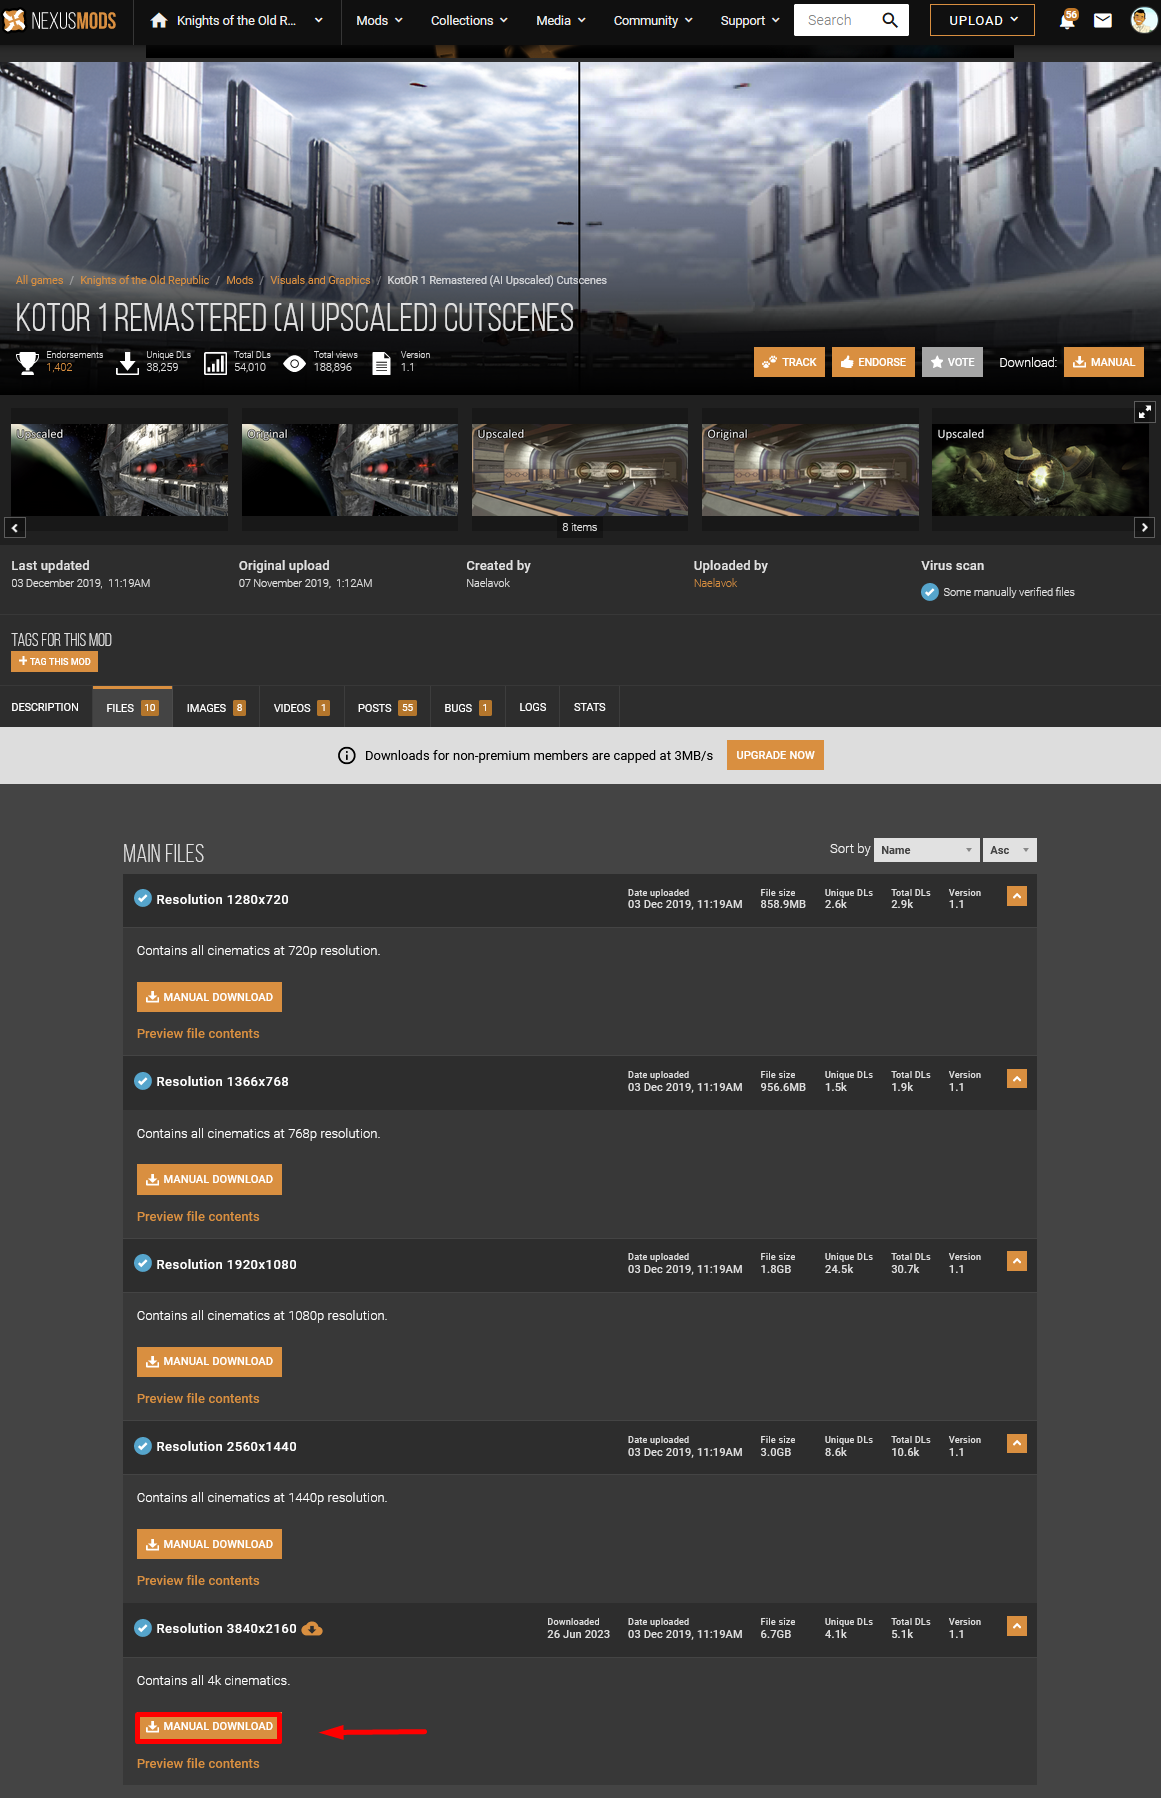This screenshot has width=1161, height=1798.
Task: Switch to the STATS tab
Action: click(590, 707)
